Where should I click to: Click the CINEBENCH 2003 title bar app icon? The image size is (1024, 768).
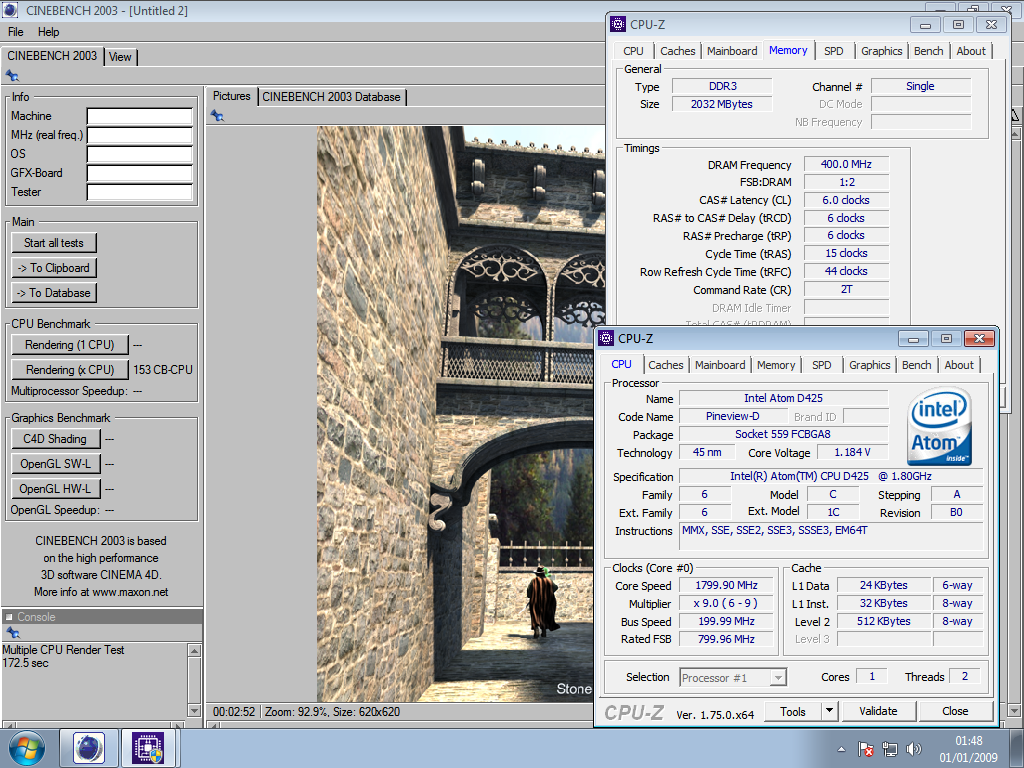(x=10, y=10)
